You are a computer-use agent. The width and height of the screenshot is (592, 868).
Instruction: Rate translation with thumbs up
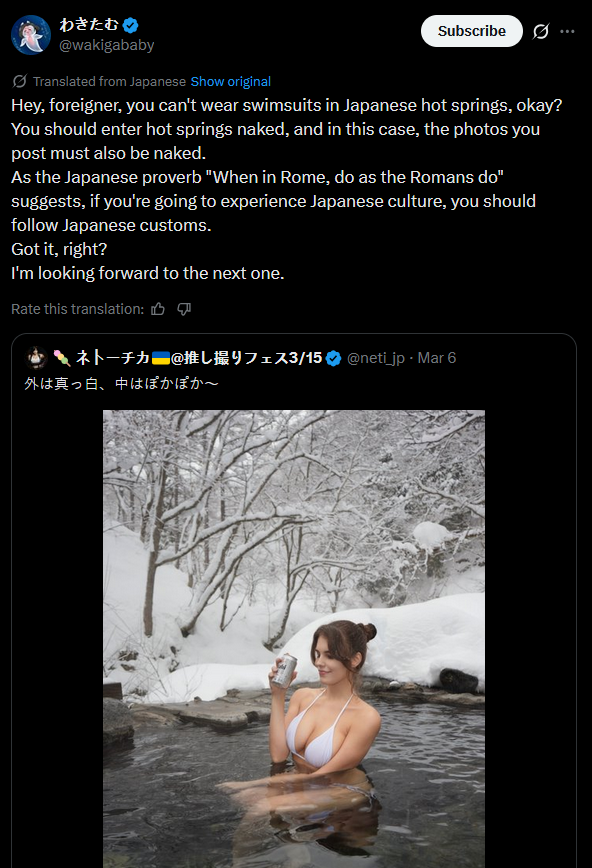pos(158,309)
